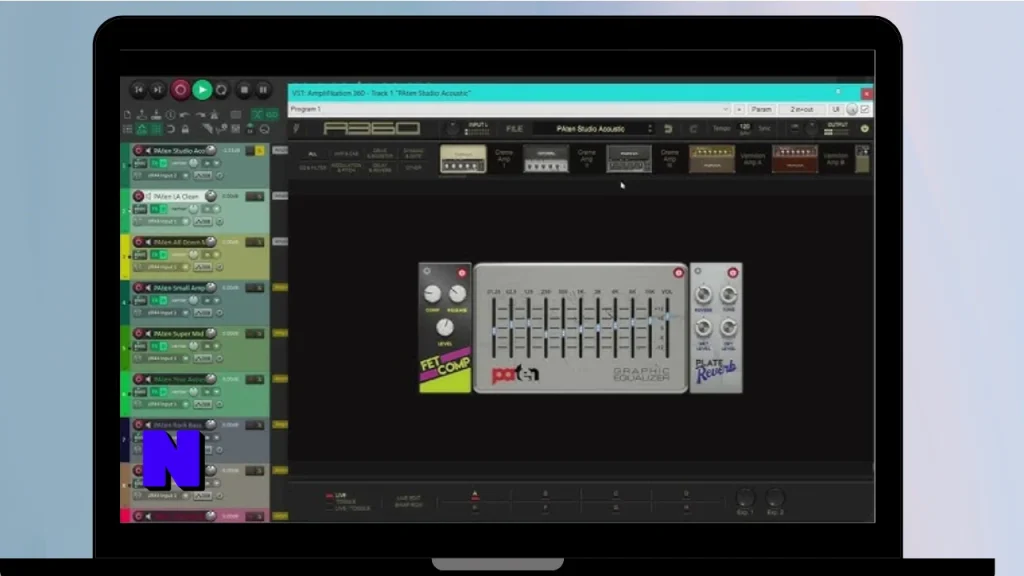Click the Param button in VST window
Screen dimensions: 1024x576
pos(761,110)
